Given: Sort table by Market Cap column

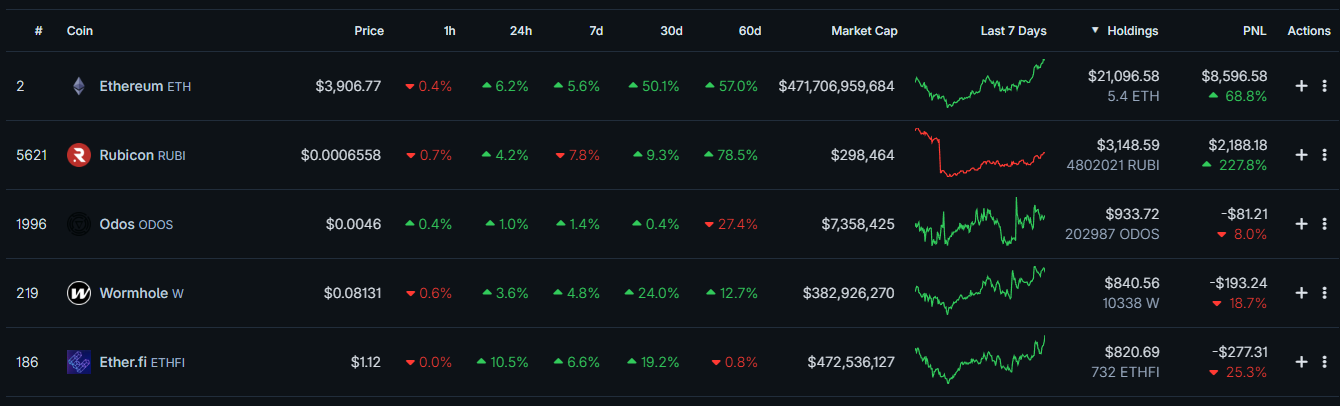Looking at the screenshot, I should [x=864, y=31].
